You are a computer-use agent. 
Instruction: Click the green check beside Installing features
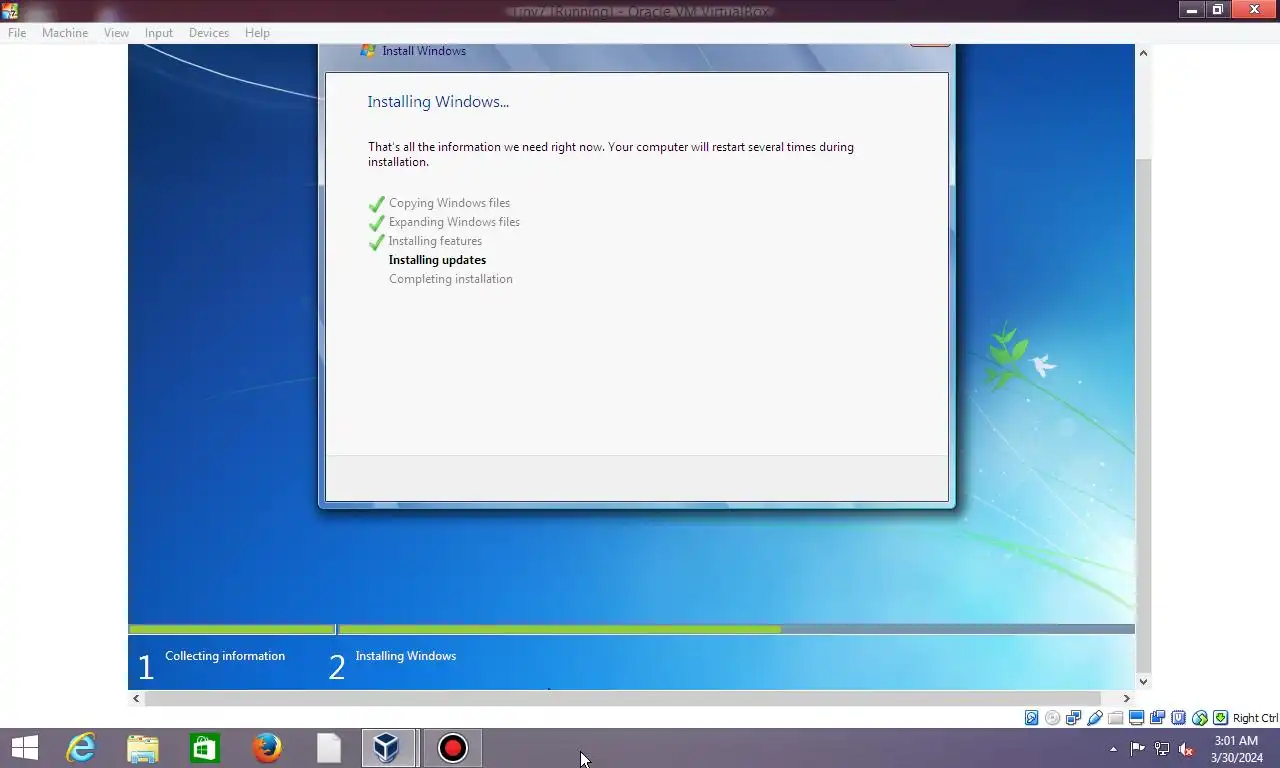click(377, 242)
